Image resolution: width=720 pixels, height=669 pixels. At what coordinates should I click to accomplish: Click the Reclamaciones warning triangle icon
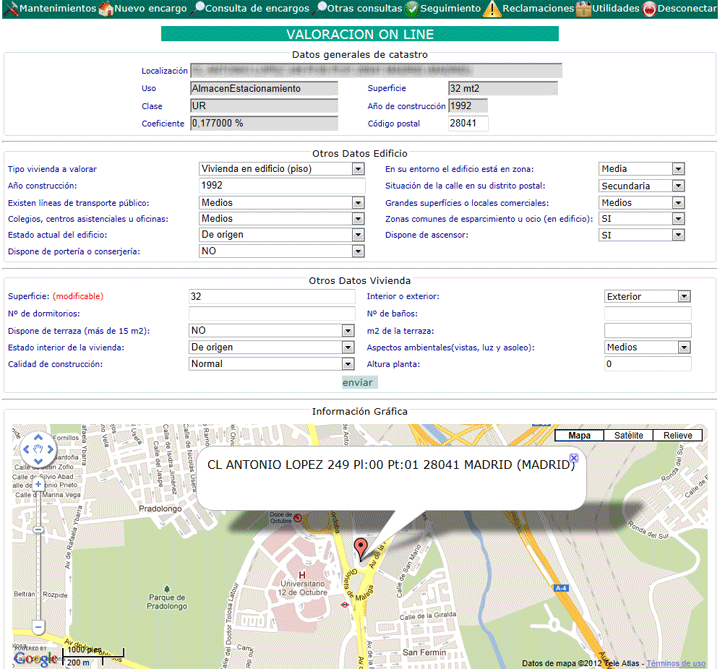coord(492,9)
